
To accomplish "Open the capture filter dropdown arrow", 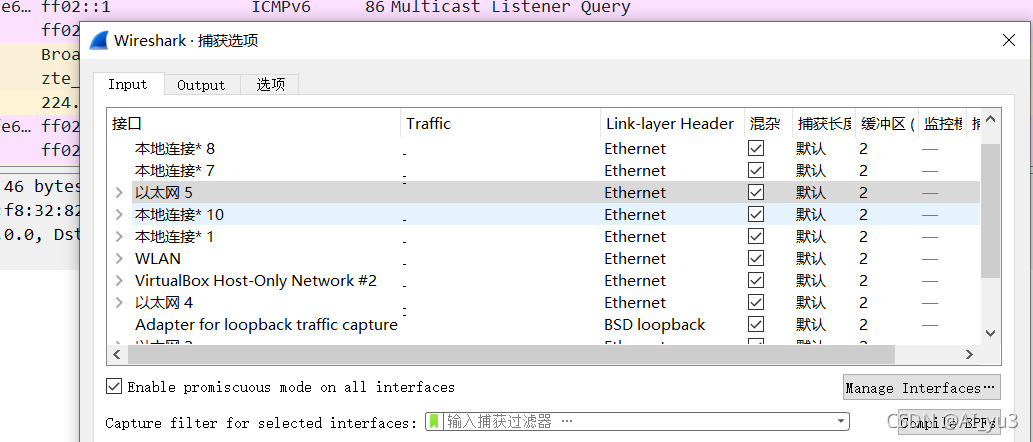I will coord(841,421).
